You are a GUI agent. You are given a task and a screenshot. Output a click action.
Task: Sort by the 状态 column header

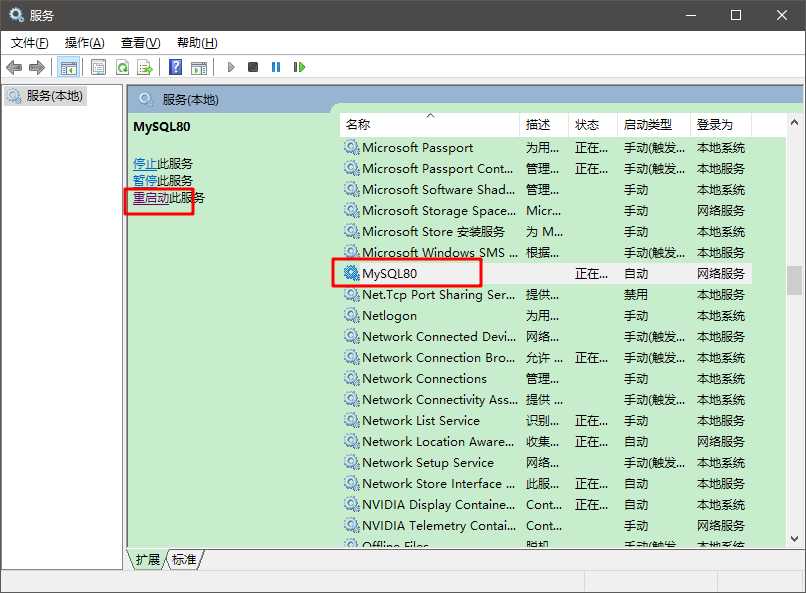point(593,124)
